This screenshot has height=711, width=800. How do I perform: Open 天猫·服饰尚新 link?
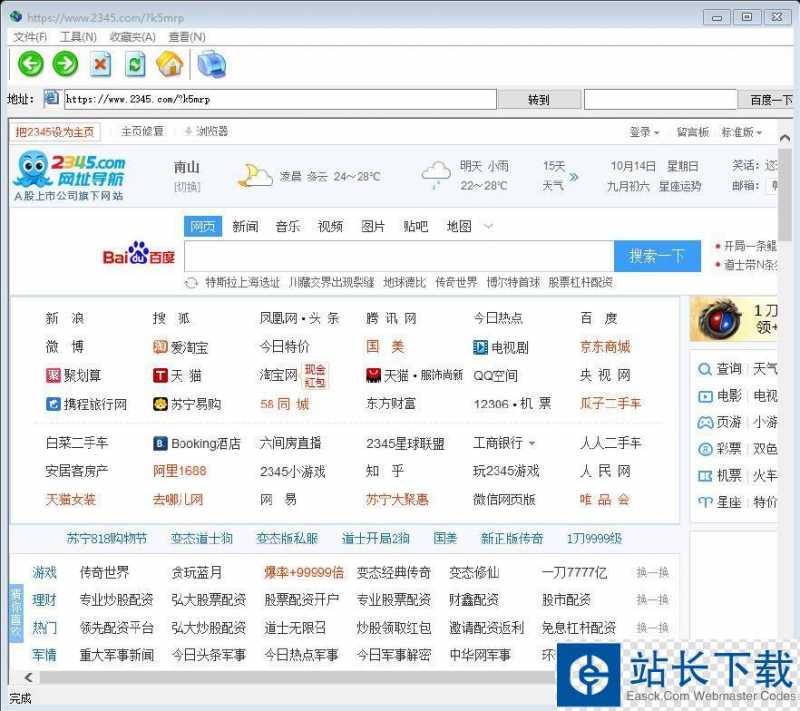[414, 376]
